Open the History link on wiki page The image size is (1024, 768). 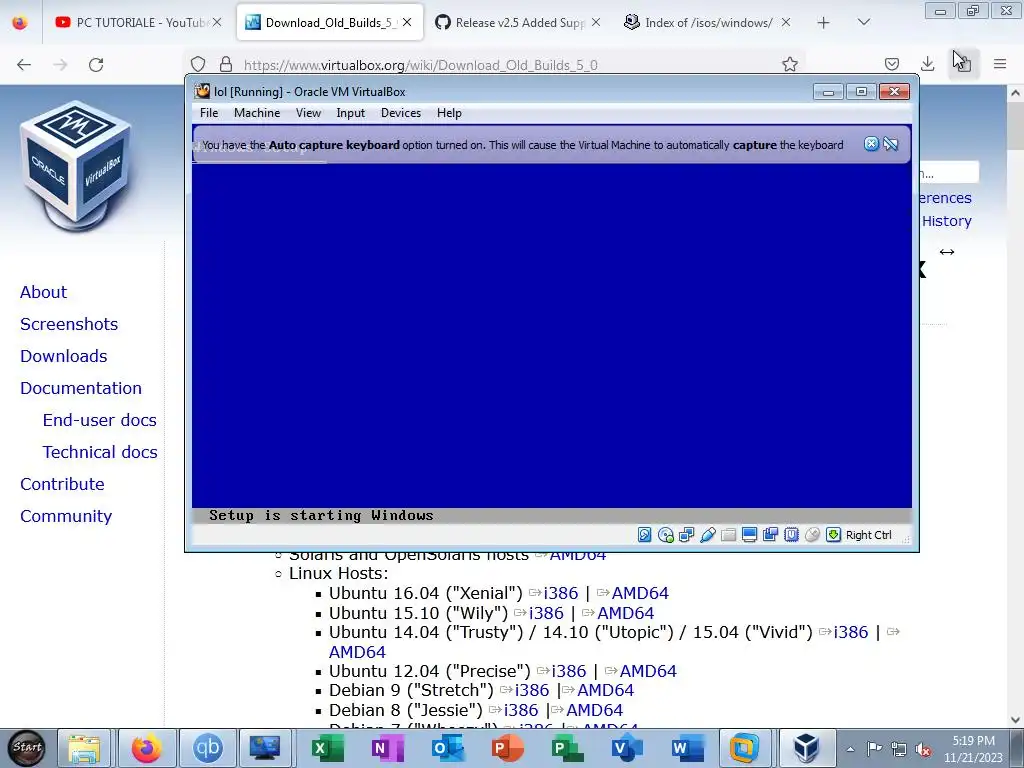point(946,221)
